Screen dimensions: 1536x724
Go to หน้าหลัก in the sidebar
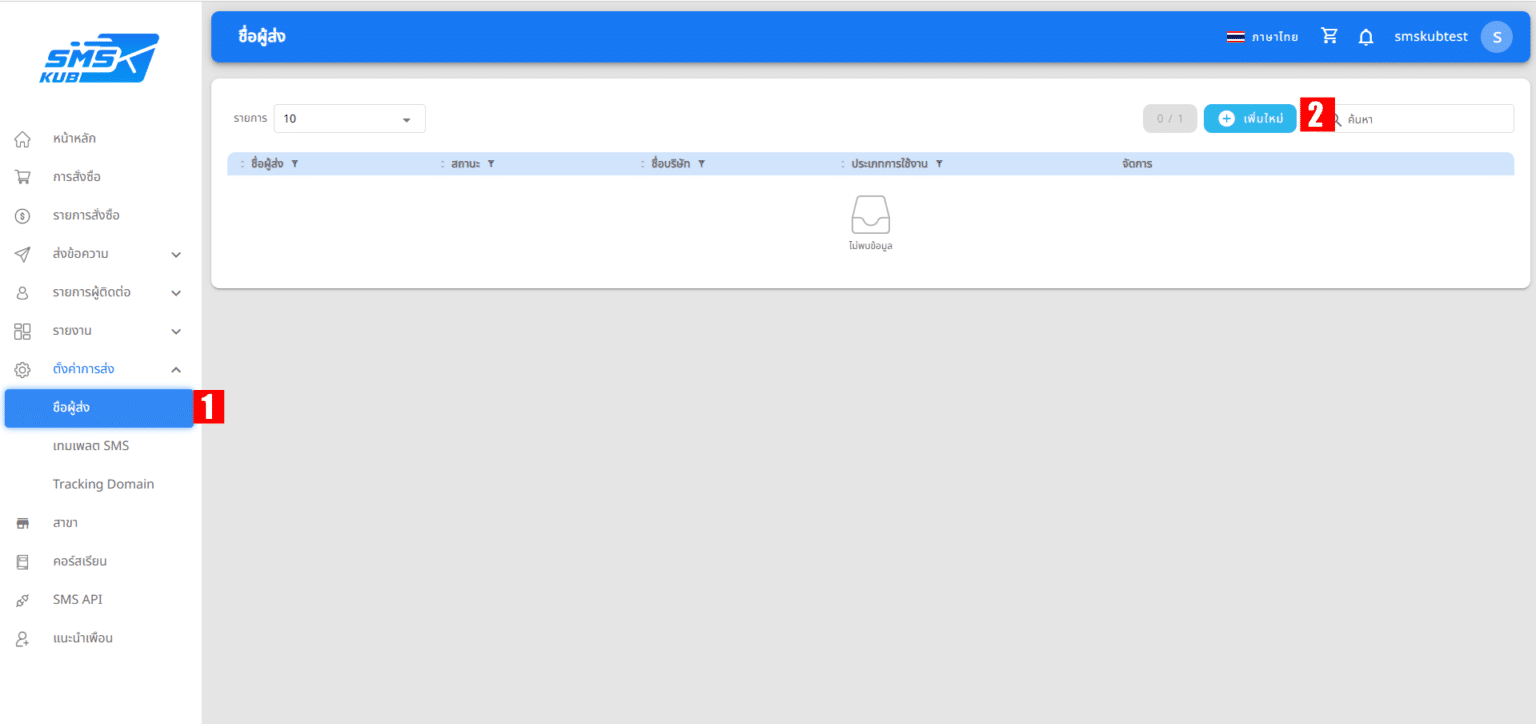pyautogui.click(x=74, y=139)
